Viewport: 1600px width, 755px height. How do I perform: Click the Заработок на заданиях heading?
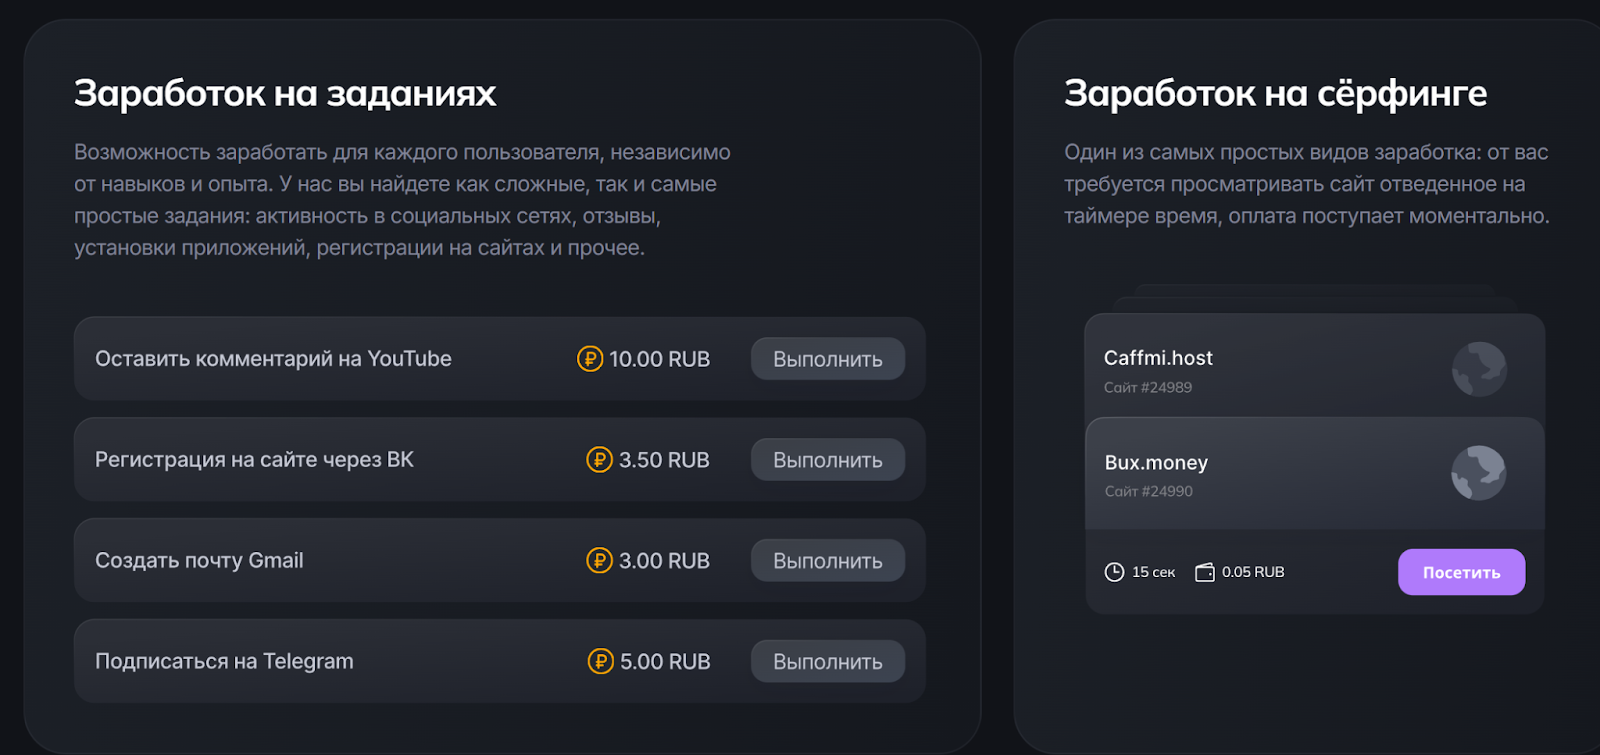click(285, 93)
